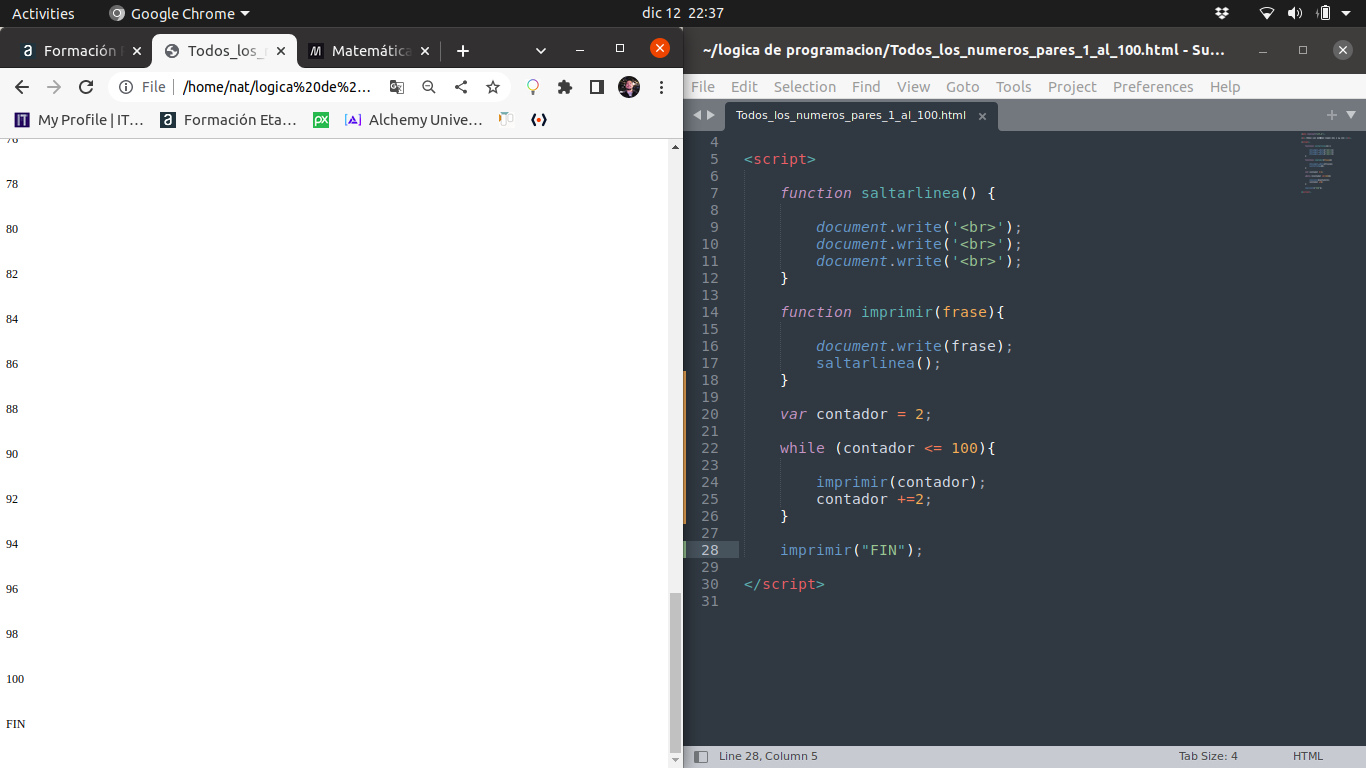Open Sublime Preferences menu
Screen dimensions: 1366x768
coord(1153,87)
